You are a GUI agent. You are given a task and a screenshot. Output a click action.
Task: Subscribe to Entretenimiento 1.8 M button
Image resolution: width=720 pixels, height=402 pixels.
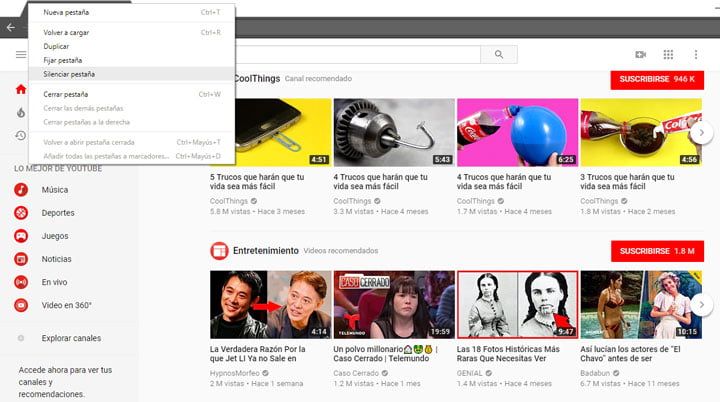[657, 251]
